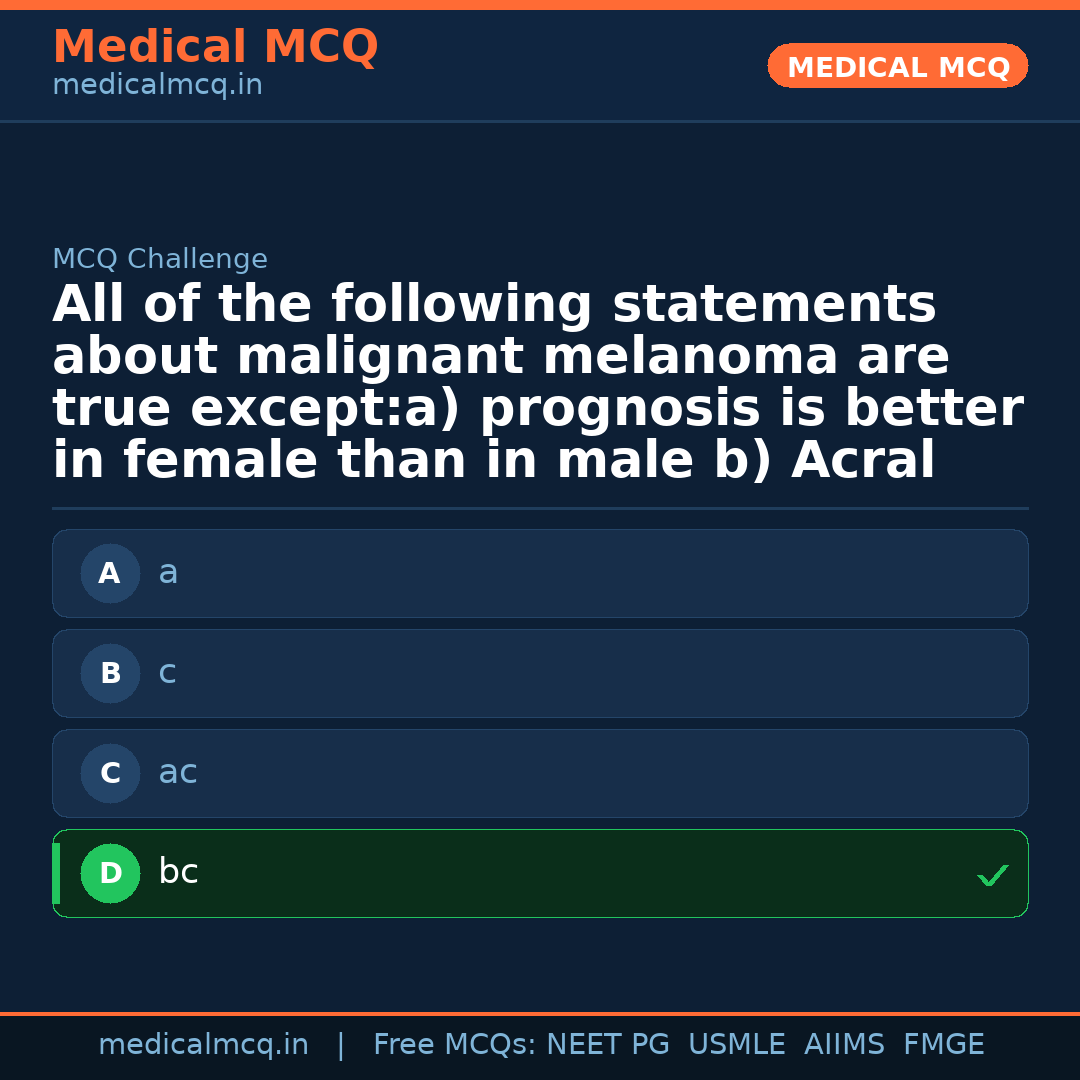1080x1080 pixels.
Task: Click the USMLE footer item
Action: 737,1044
